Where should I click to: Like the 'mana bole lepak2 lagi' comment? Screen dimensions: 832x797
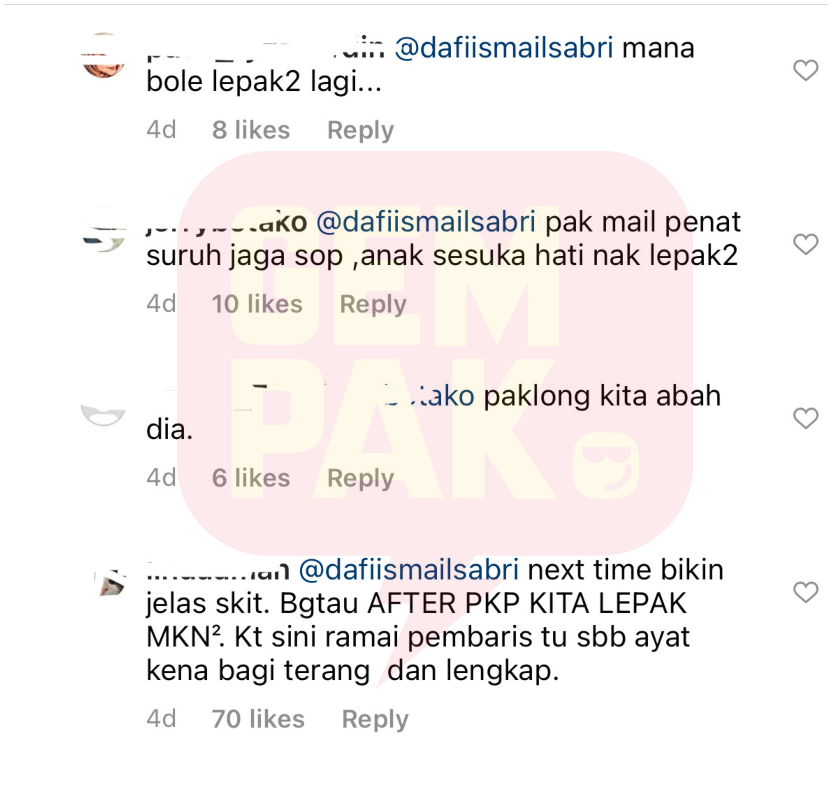coord(805,70)
